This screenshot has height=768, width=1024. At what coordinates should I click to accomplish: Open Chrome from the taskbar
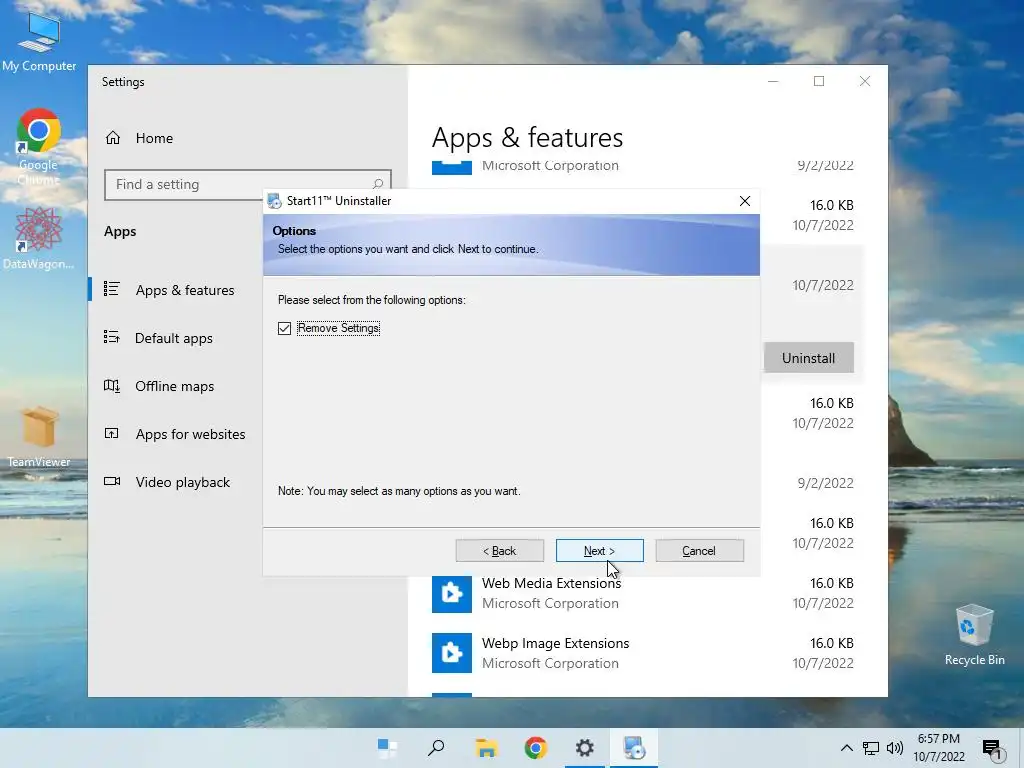tap(536, 748)
